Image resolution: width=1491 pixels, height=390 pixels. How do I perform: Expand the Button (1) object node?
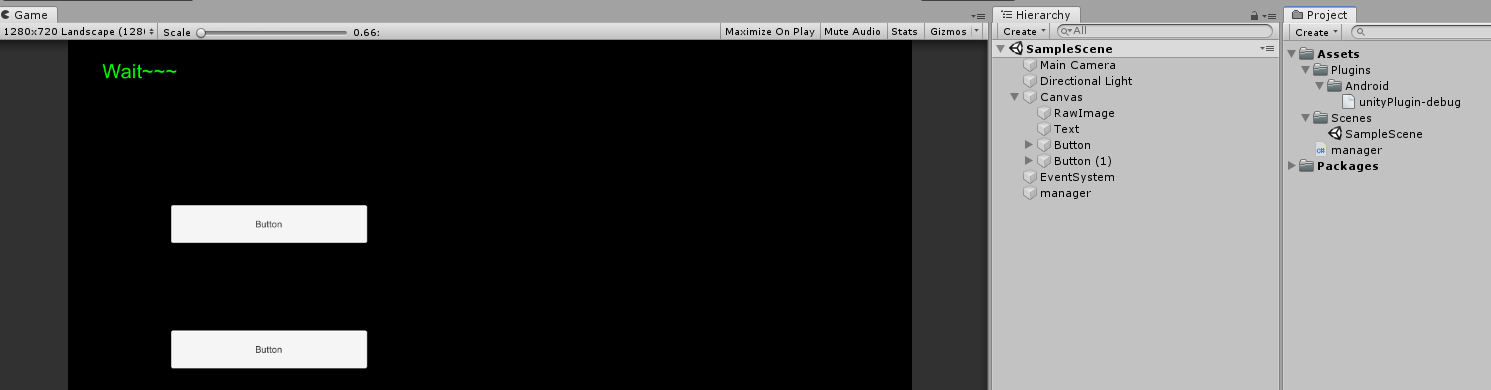(1029, 161)
